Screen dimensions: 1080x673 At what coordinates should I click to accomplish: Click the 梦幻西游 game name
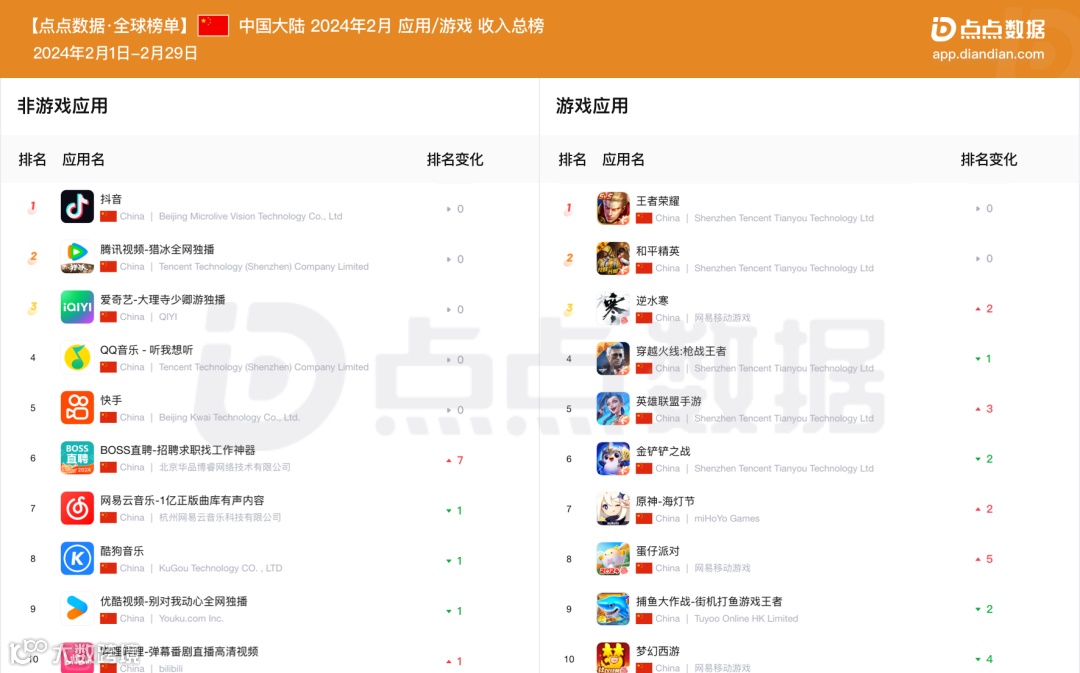click(x=658, y=651)
